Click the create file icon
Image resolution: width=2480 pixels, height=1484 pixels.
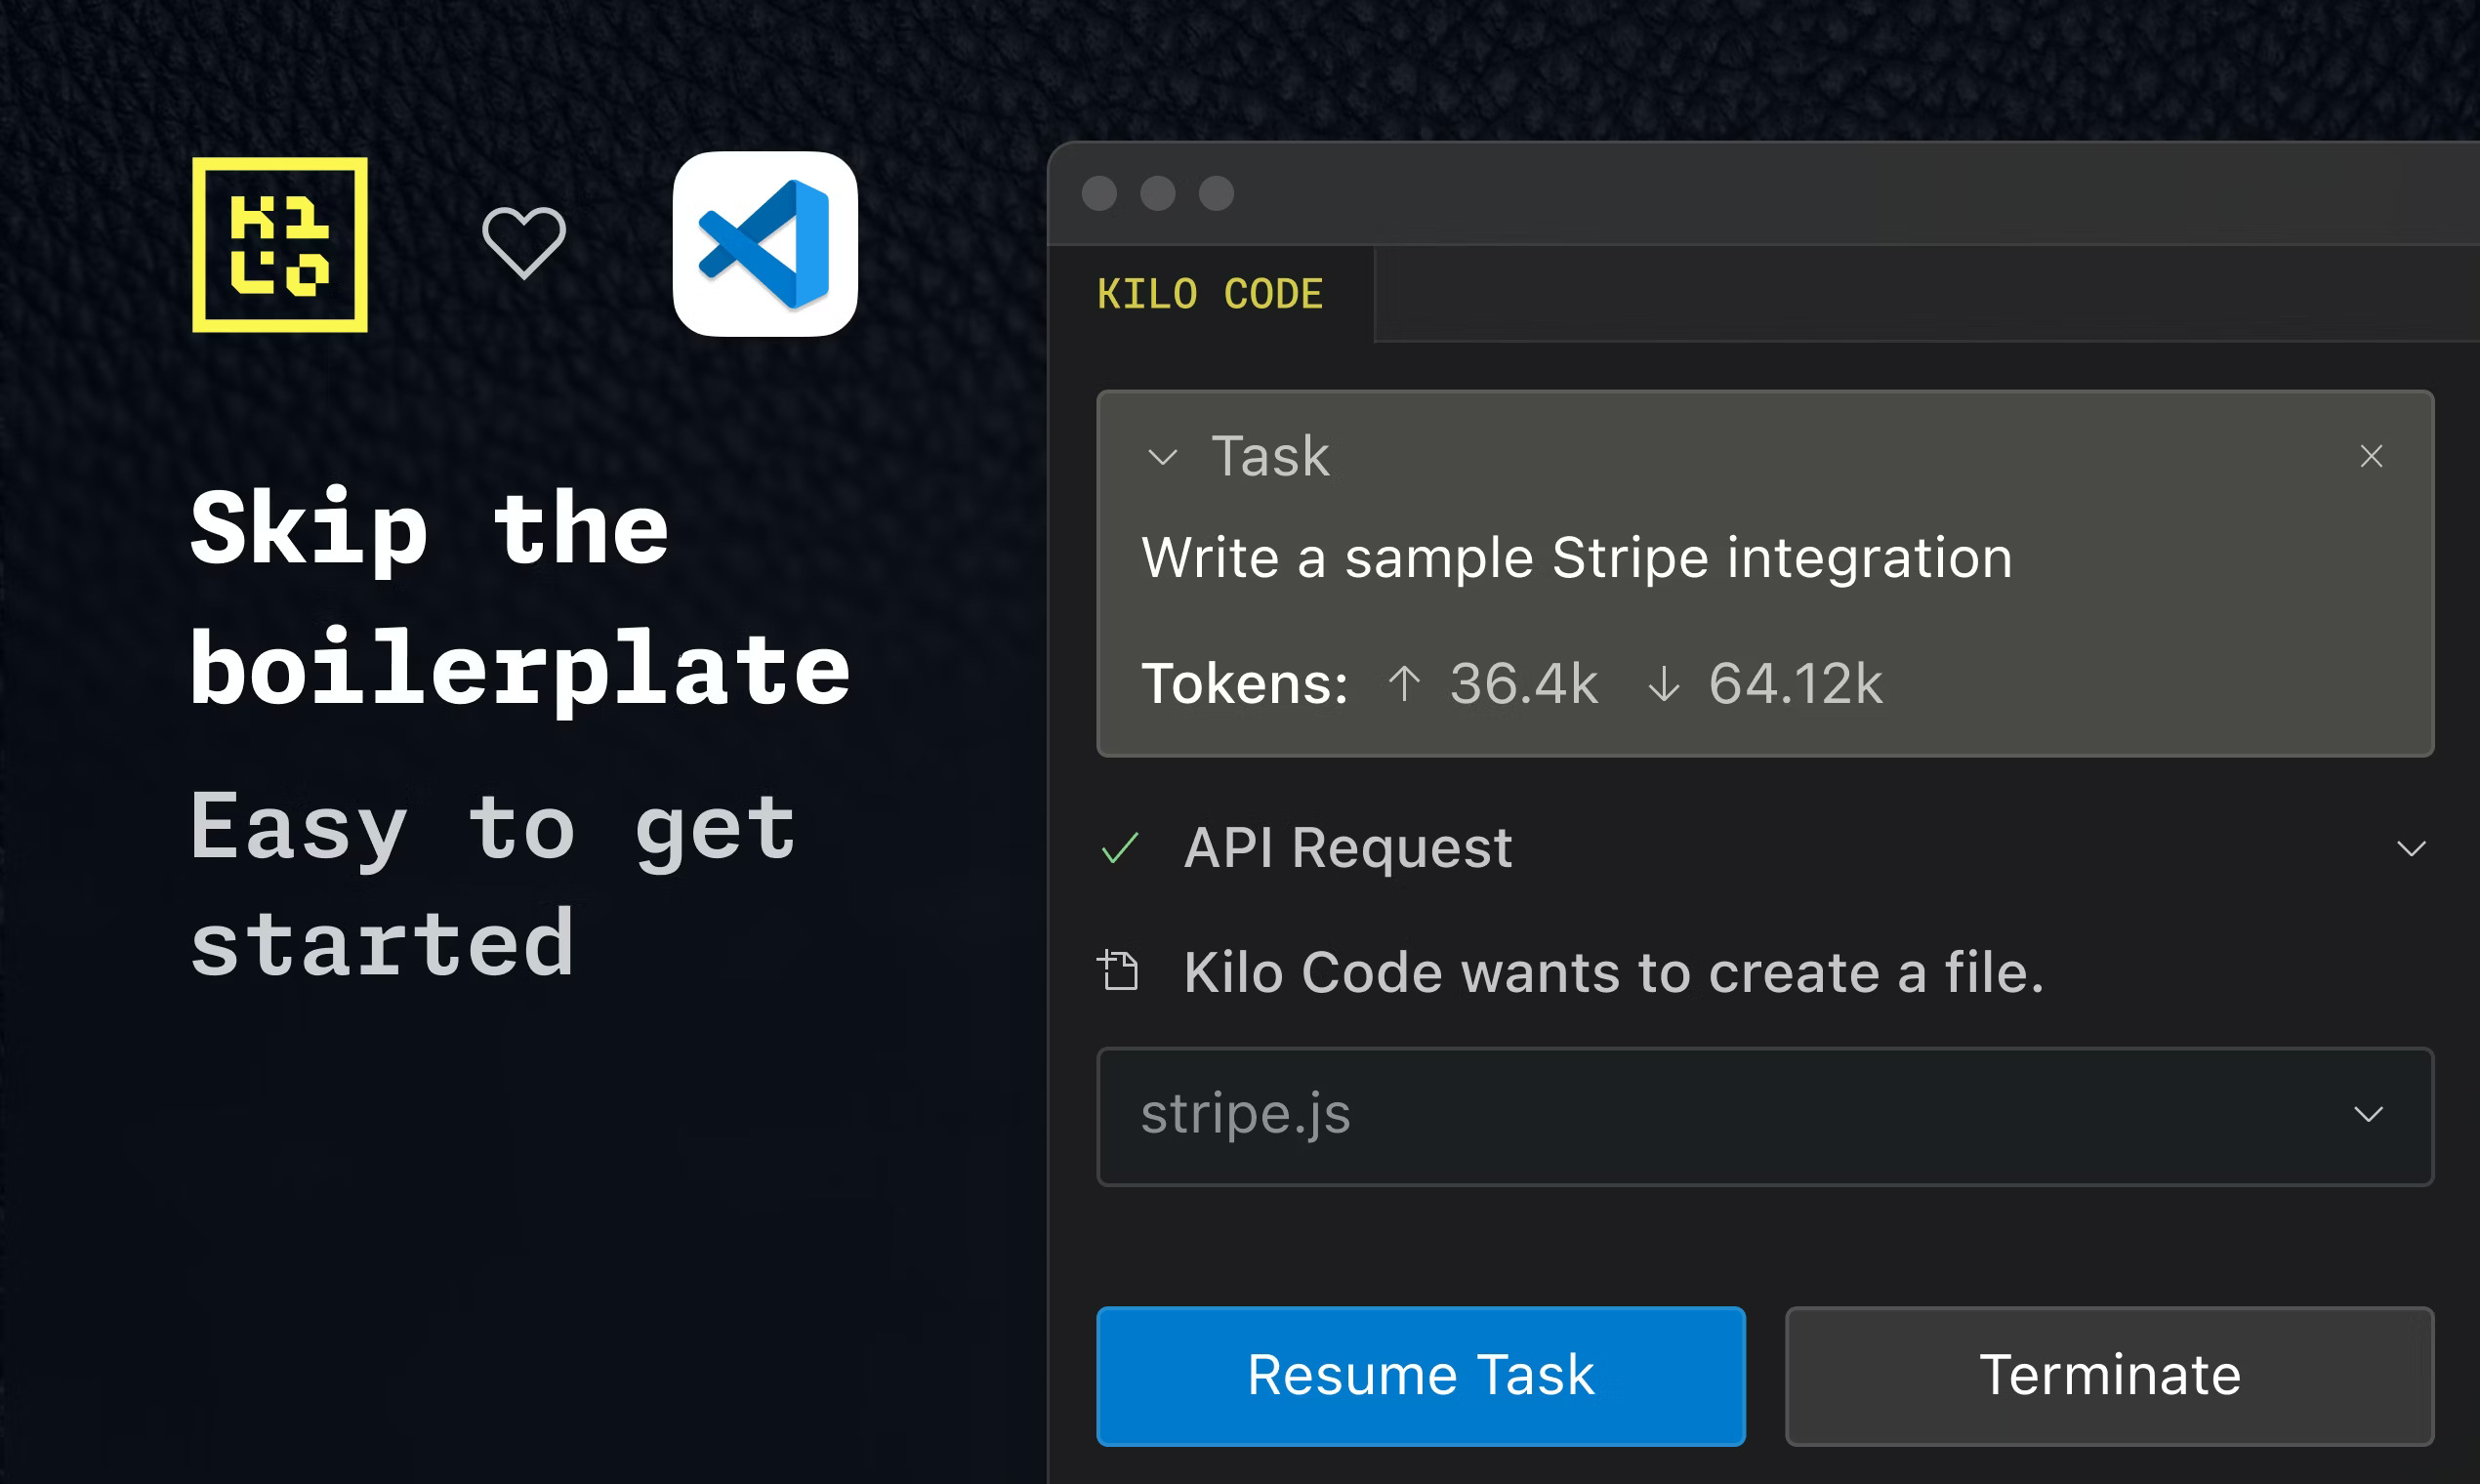click(x=1118, y=971)
